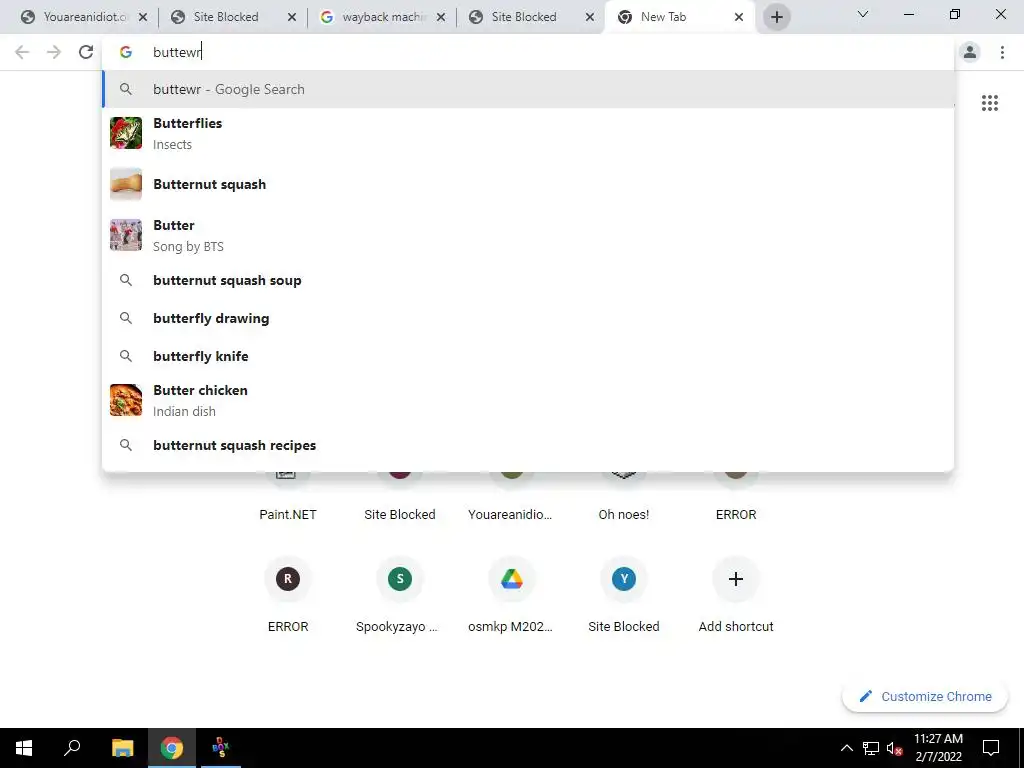Viewport: 1024px width, 768px height.
Task: Pick the Butter Song by BTS suggestion
Action: click(528, 235)
